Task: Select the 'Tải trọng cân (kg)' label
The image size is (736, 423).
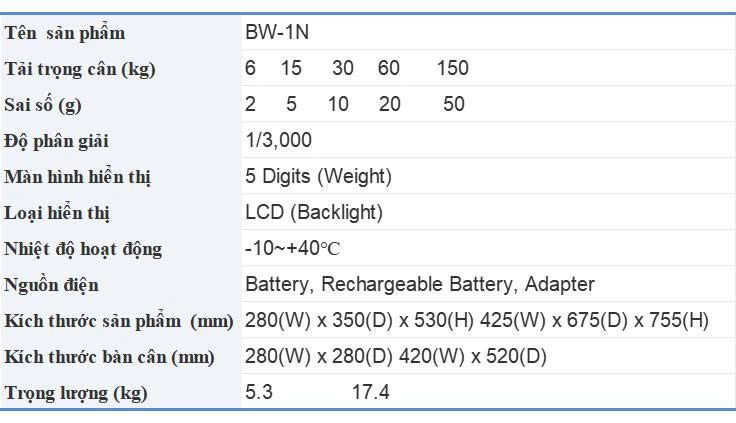Action: pos(80,70)
